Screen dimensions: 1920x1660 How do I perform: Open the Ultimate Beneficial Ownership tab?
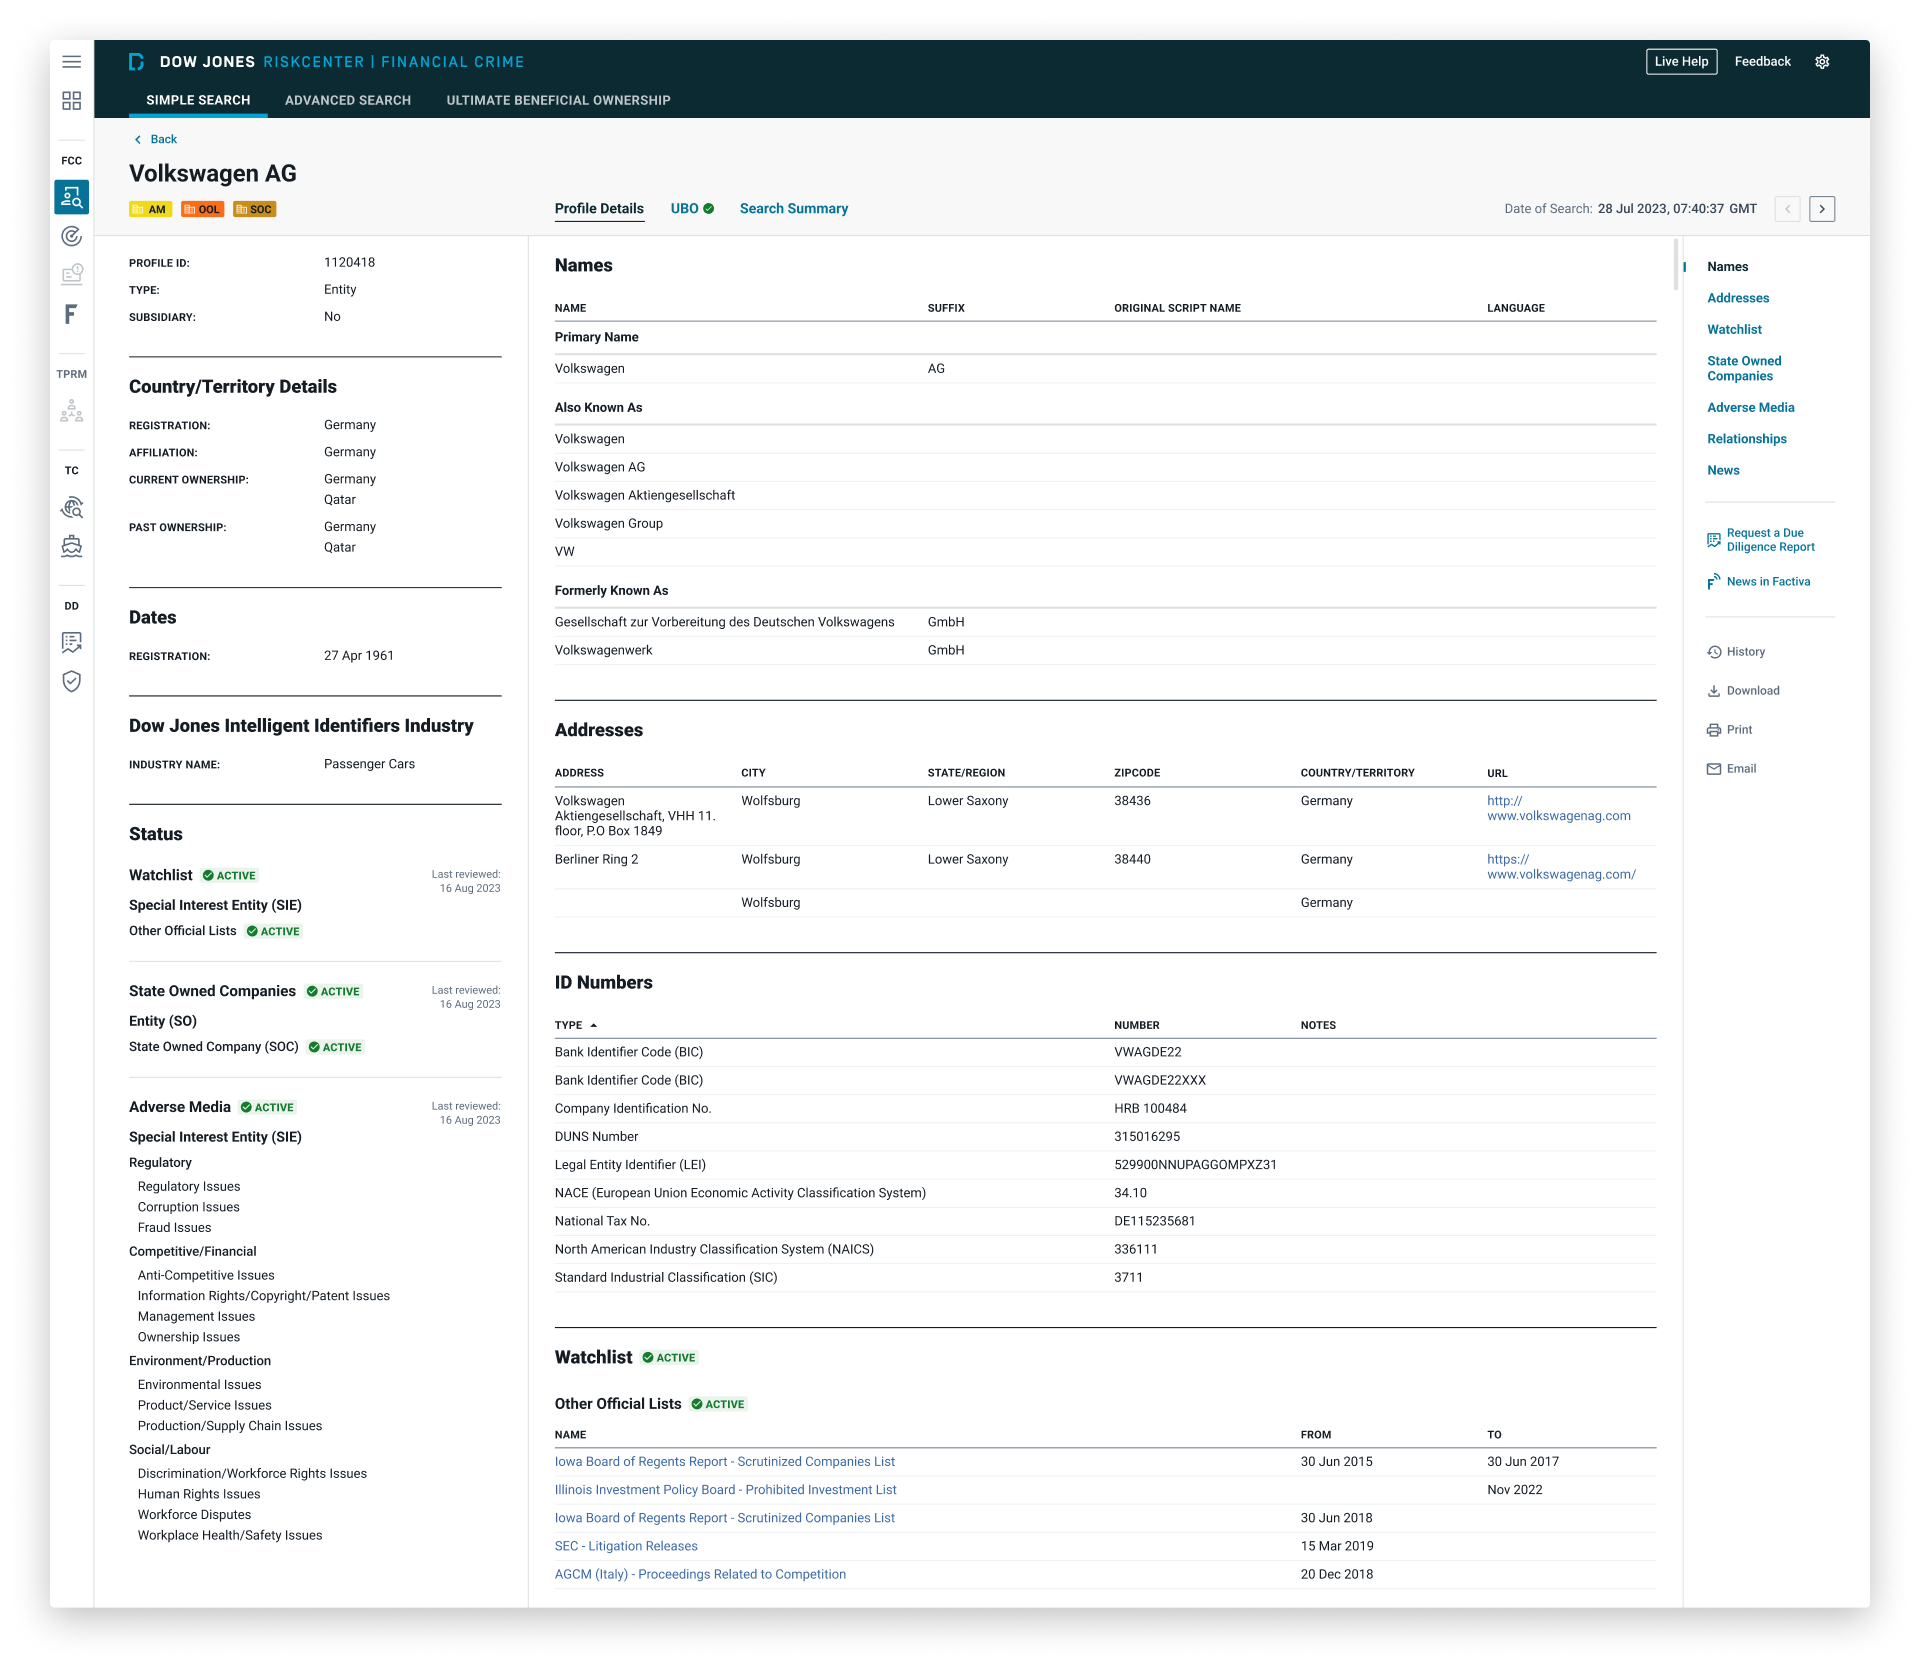pos(558,100)
